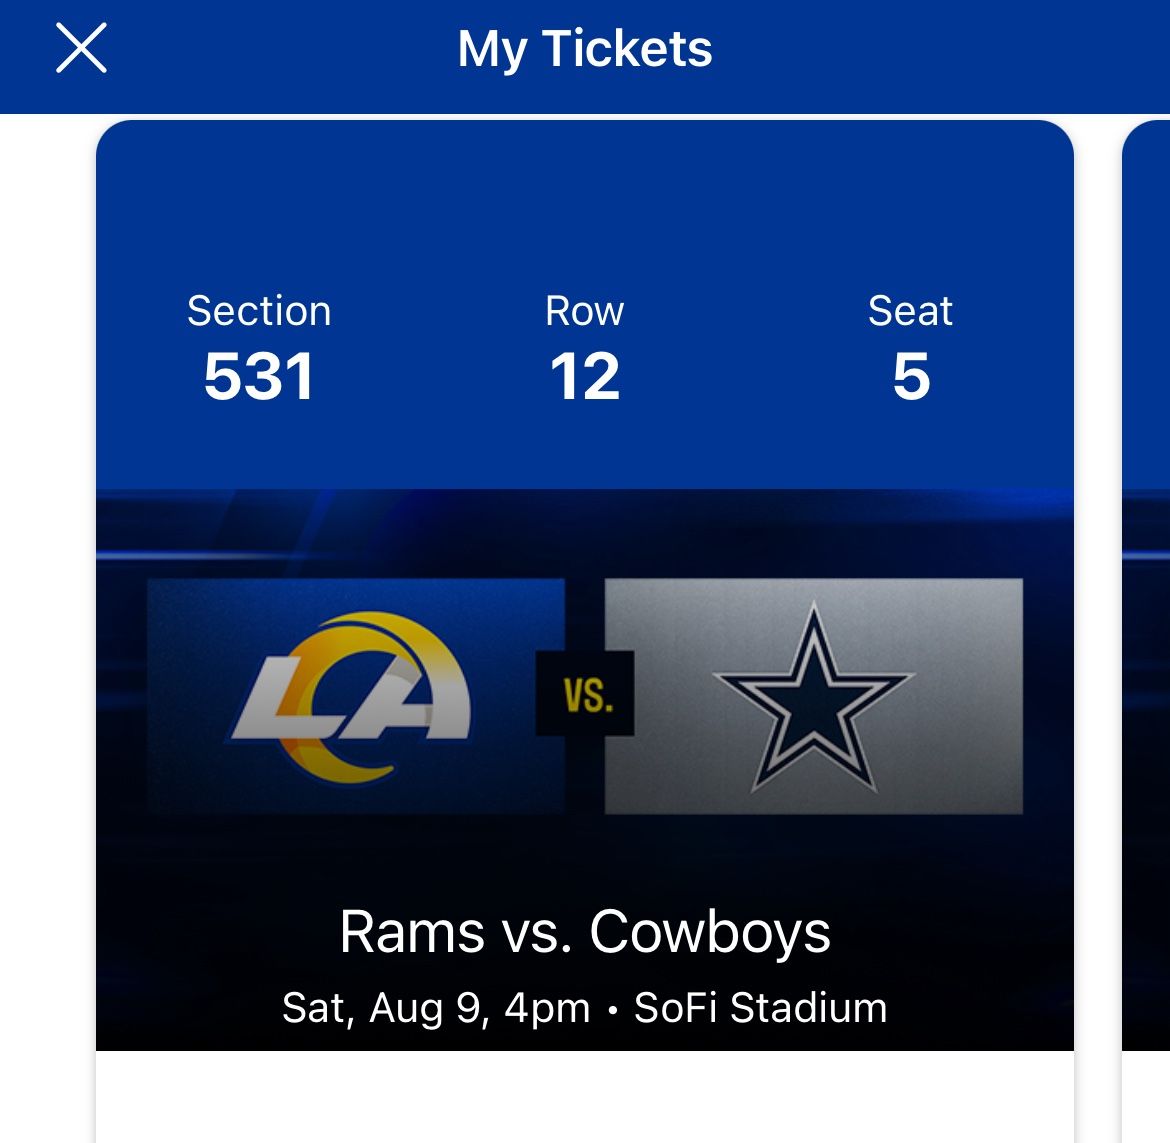Click the bullet separator before SoFi Stadium
This screenshot has height=1143, width=1170.
(612, 1010)
